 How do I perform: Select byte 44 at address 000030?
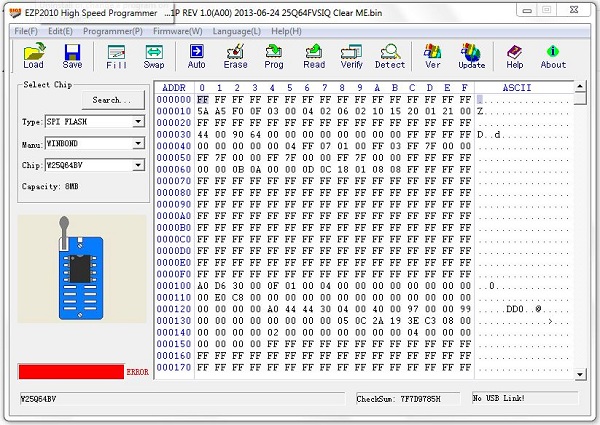(x=203, y=135)
